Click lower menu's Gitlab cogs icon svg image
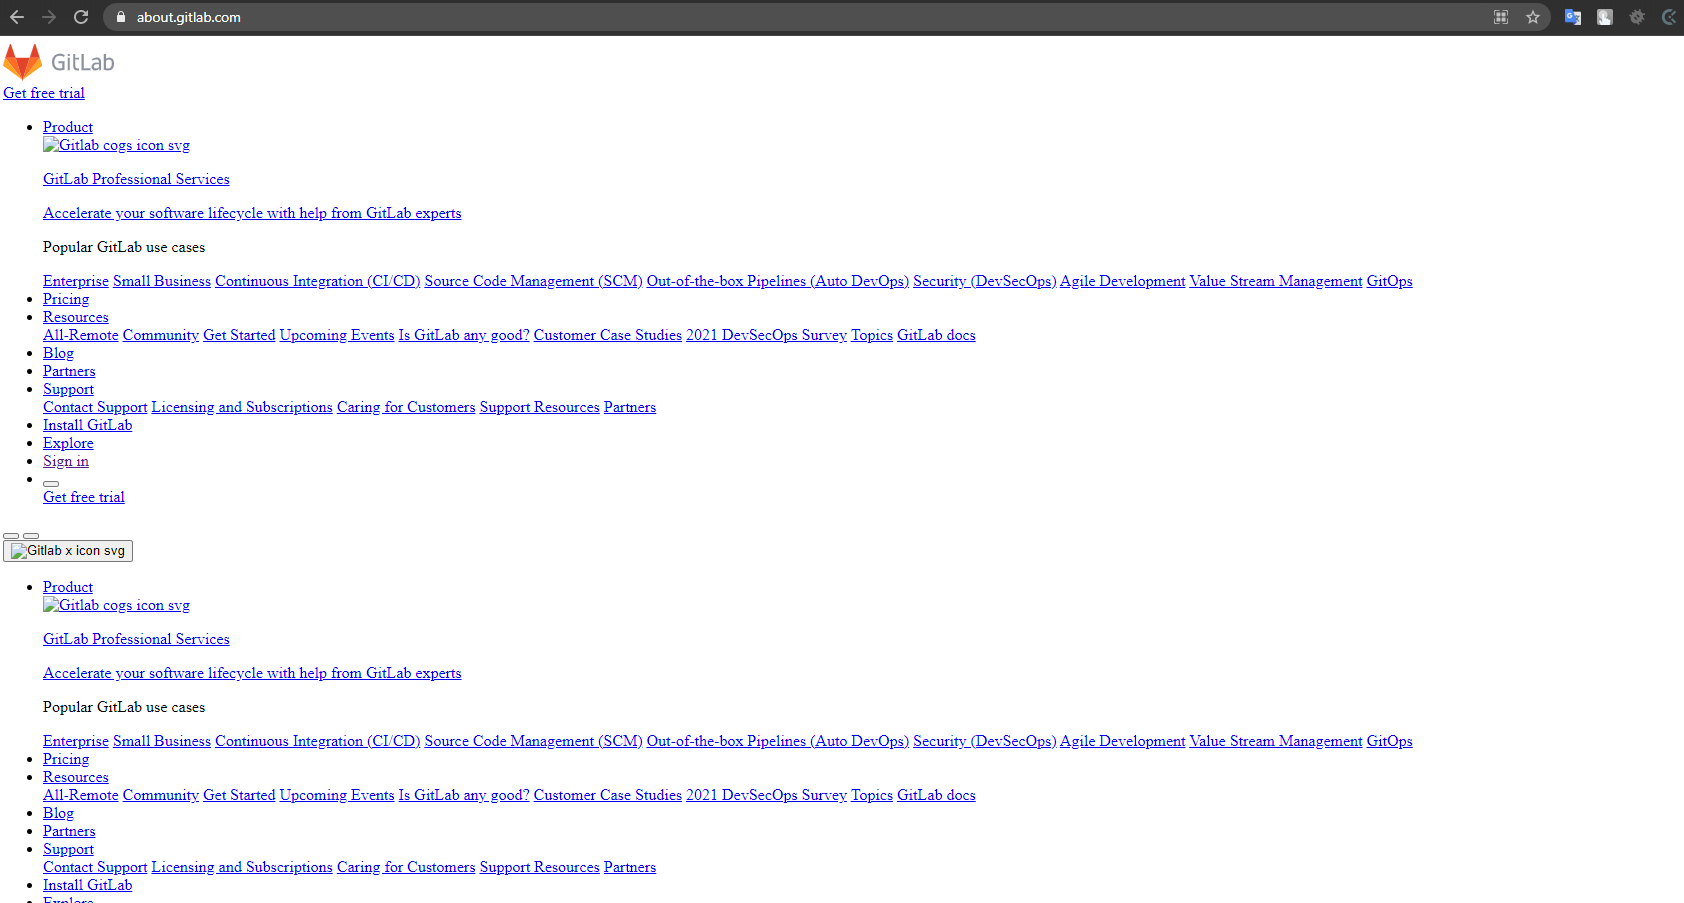This screenshot has width=1684, height=903. [116, 605]
